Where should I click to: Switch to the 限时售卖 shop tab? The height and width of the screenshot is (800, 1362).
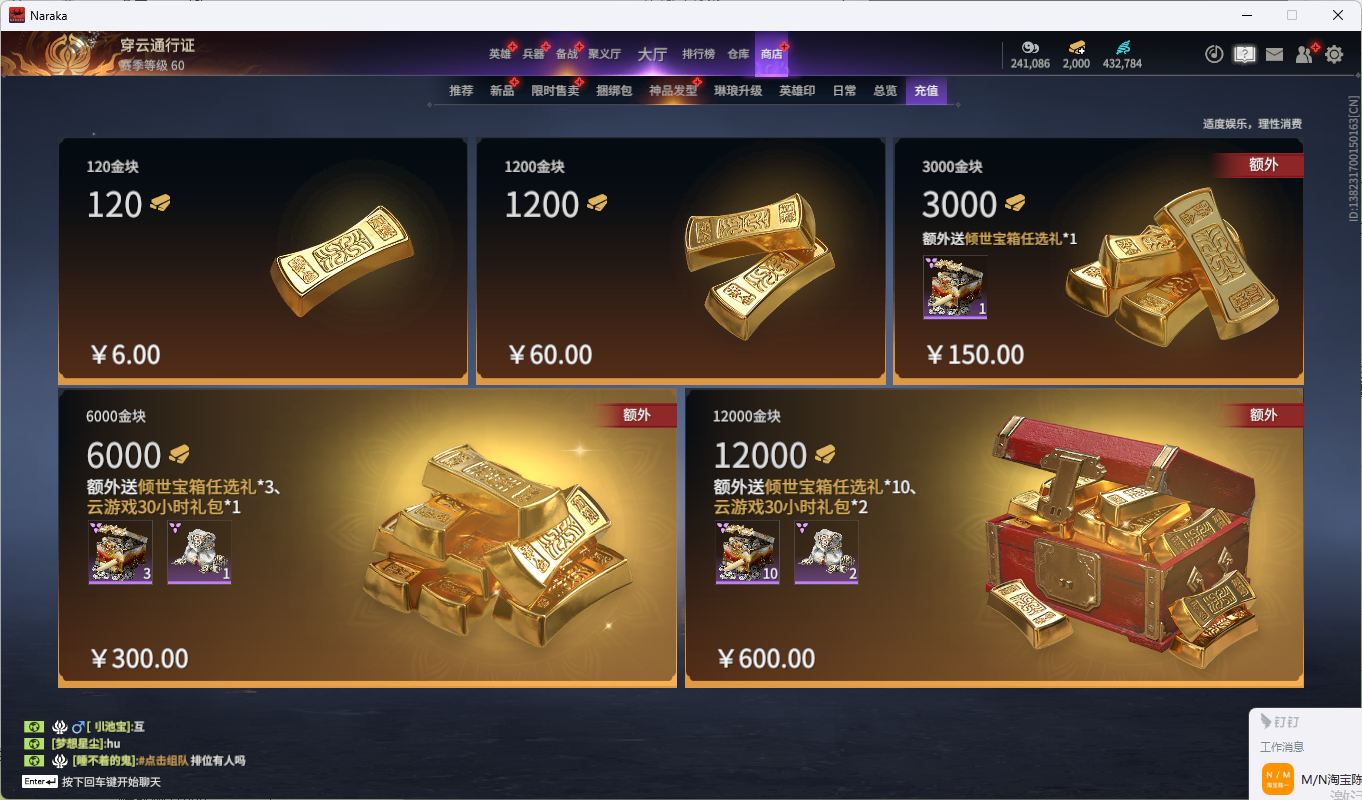[555, 91]
